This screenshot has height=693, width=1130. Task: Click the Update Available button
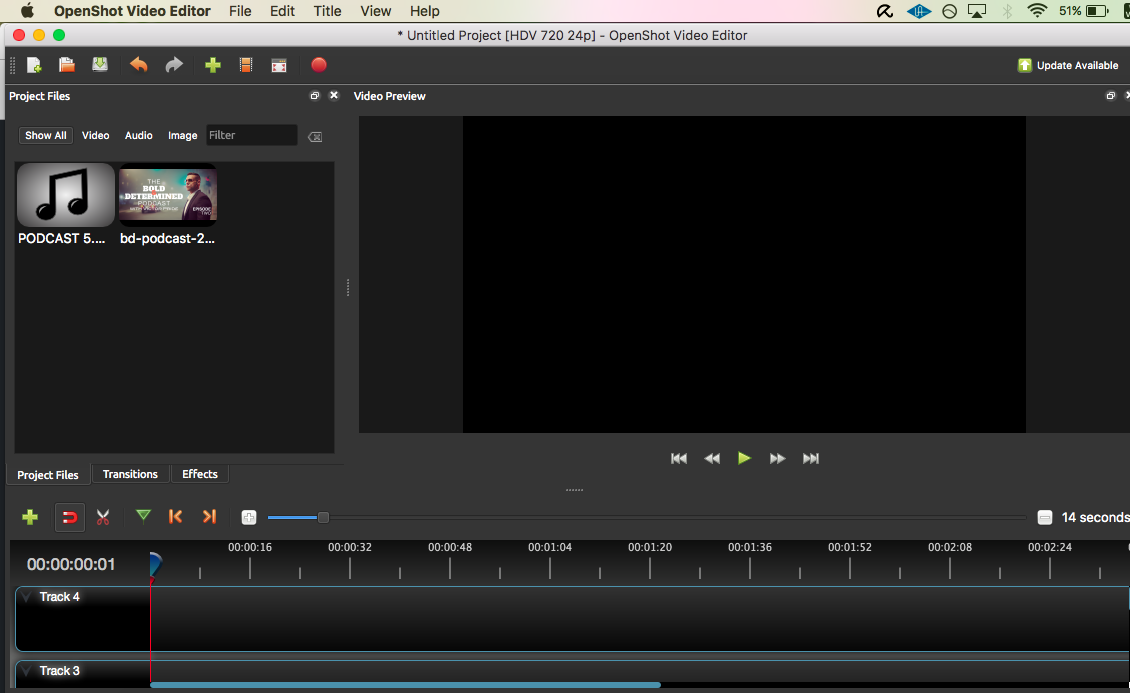1068,65
